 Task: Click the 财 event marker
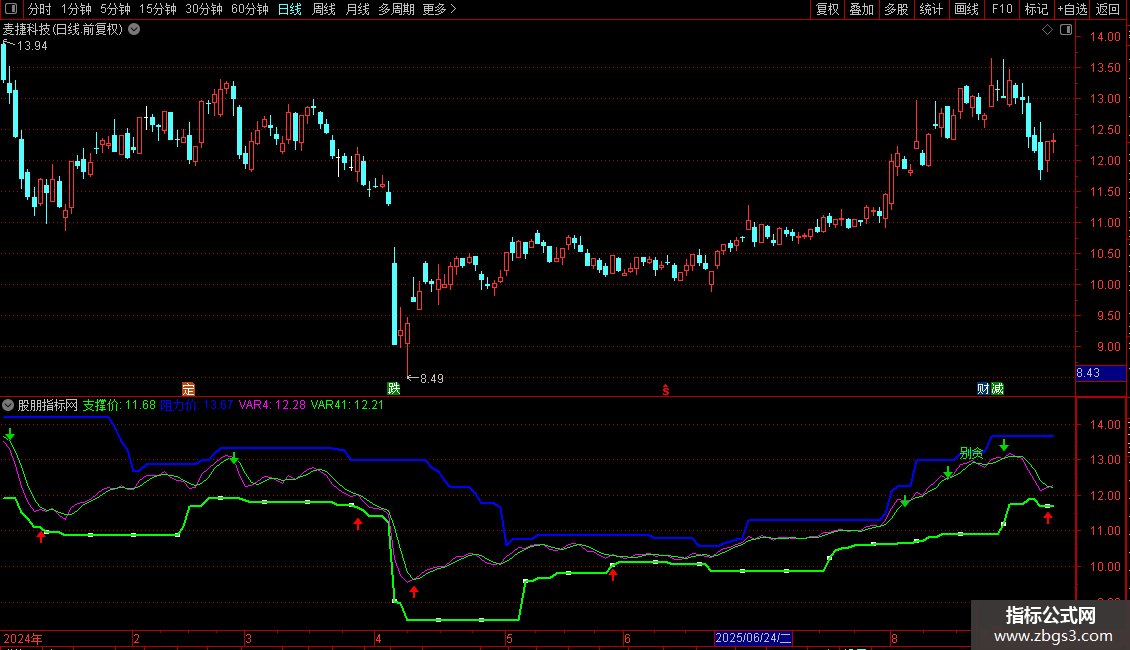pos(983,389)
